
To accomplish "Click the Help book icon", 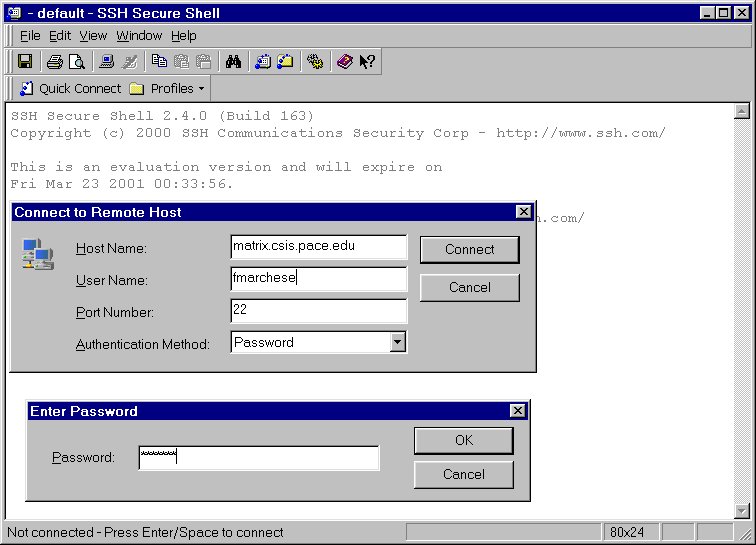I will click(344, 61).
